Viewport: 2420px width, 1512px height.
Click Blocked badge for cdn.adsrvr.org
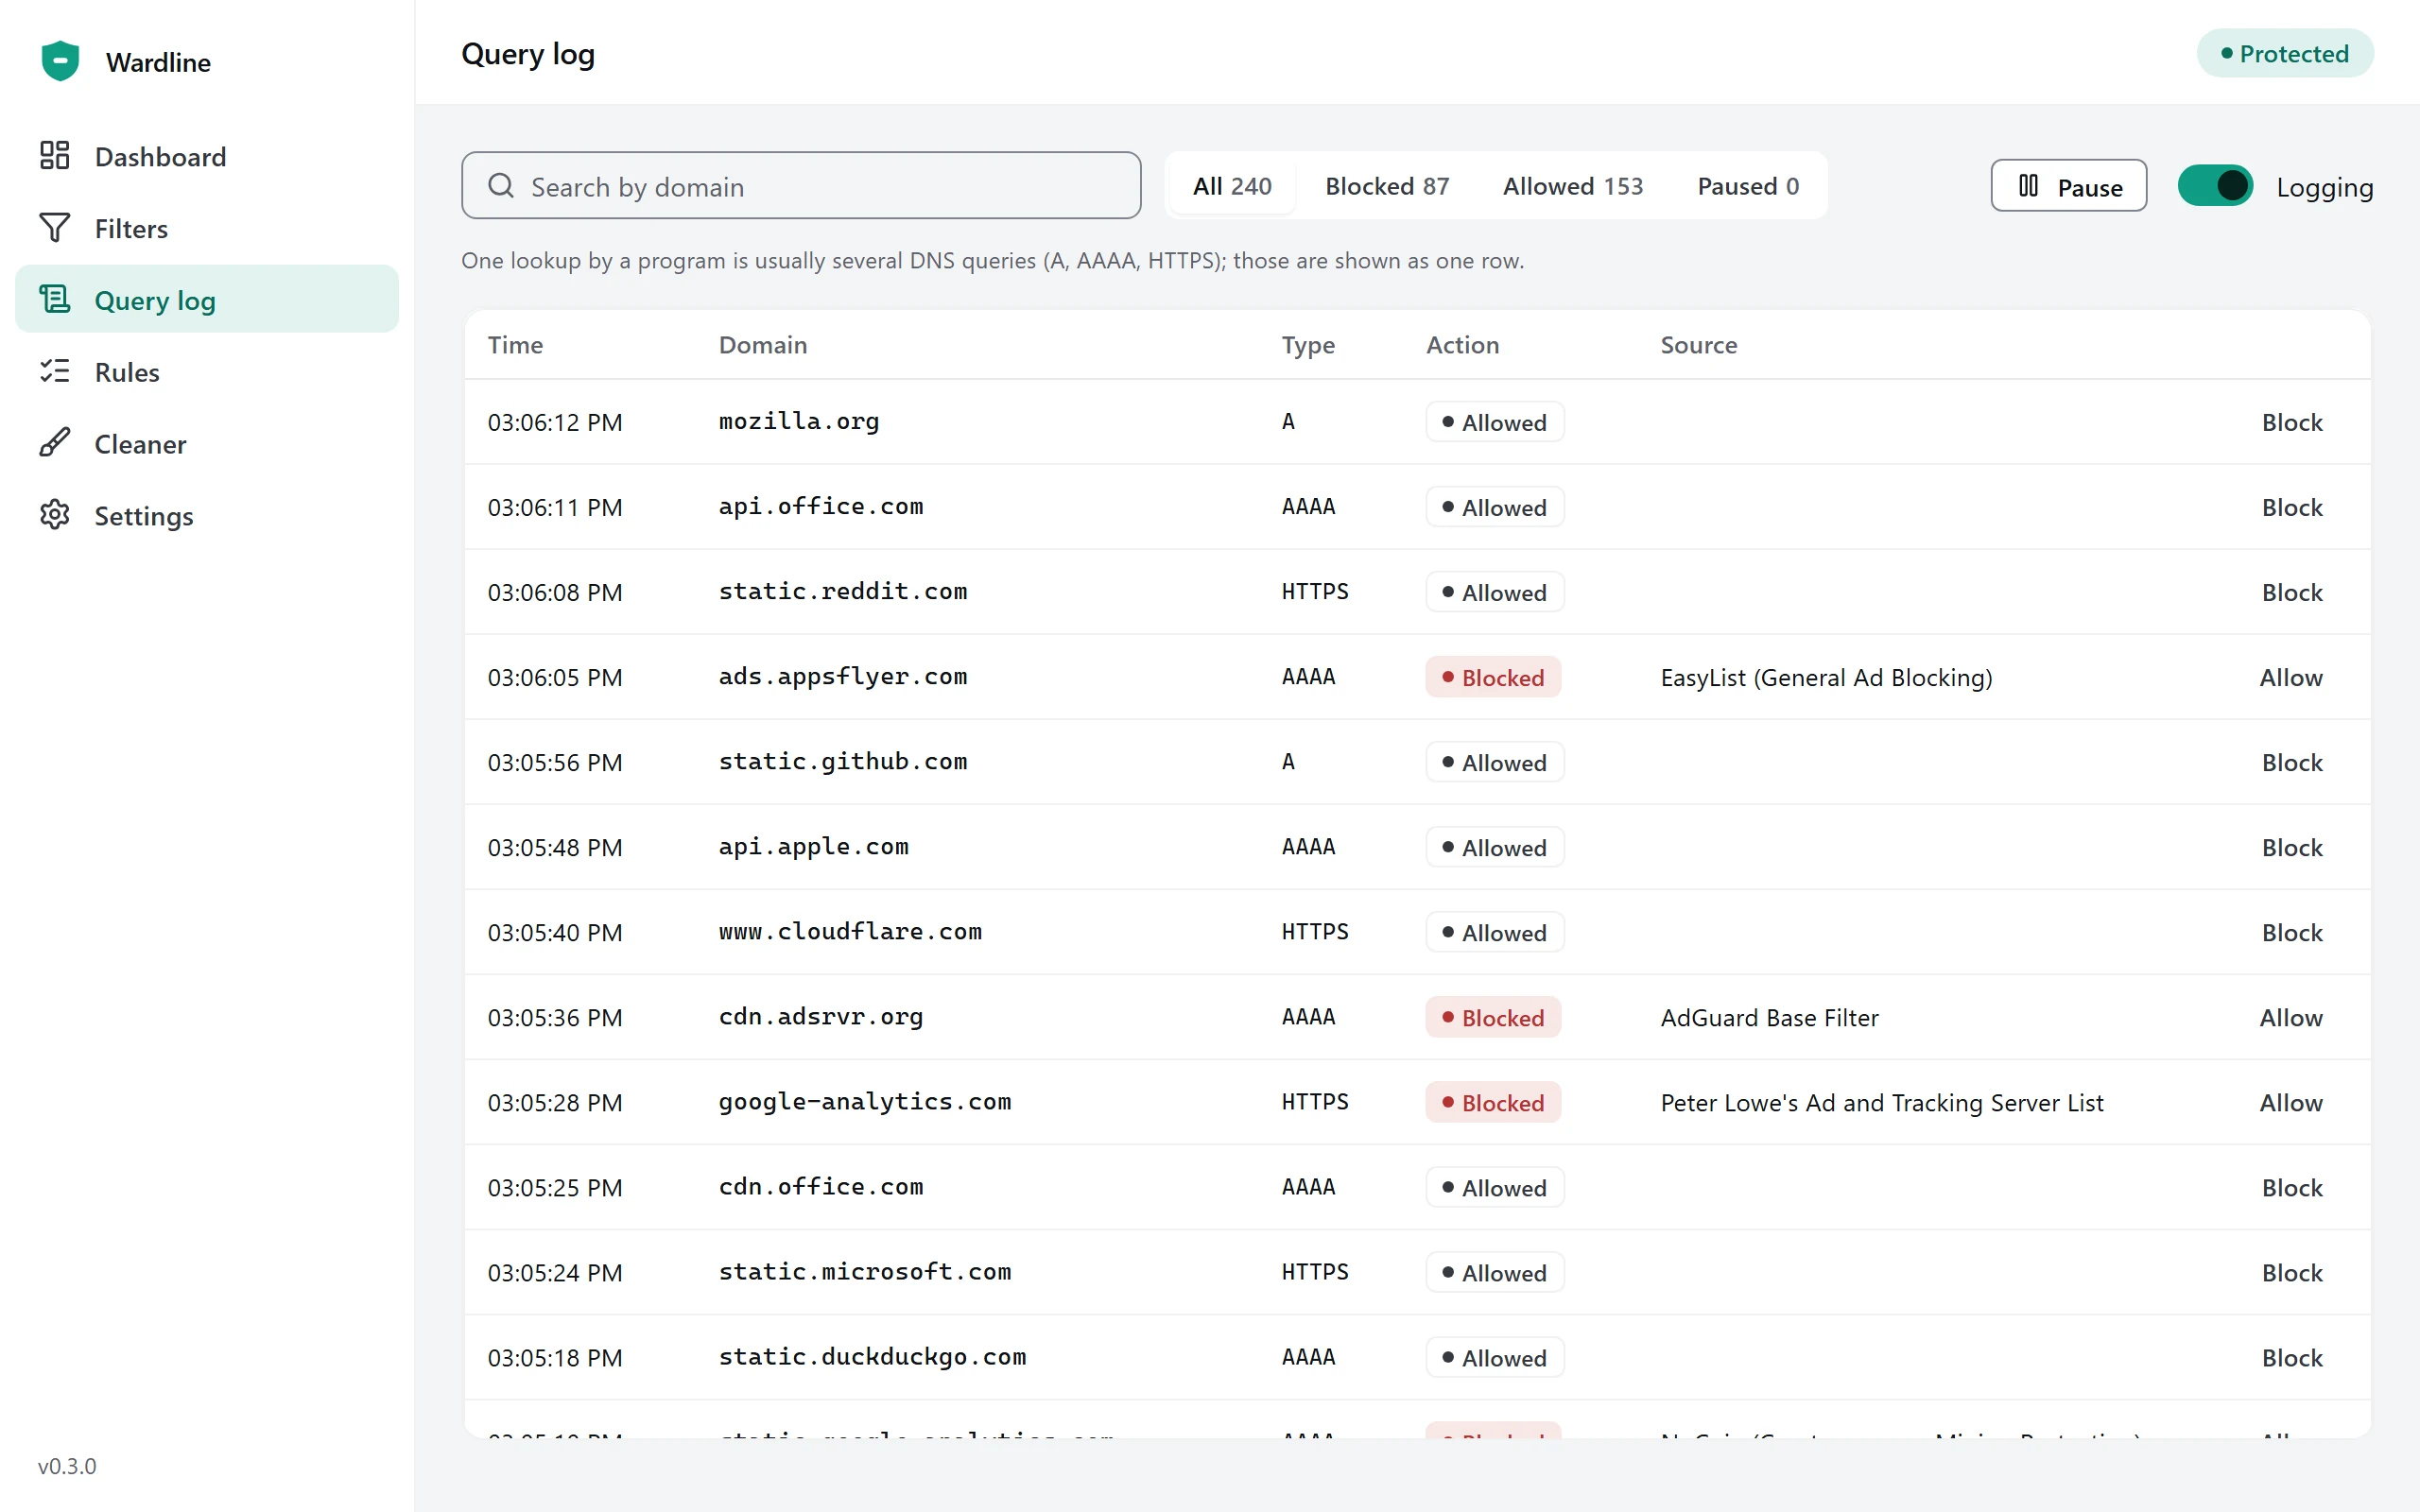pos(1493,1017)
